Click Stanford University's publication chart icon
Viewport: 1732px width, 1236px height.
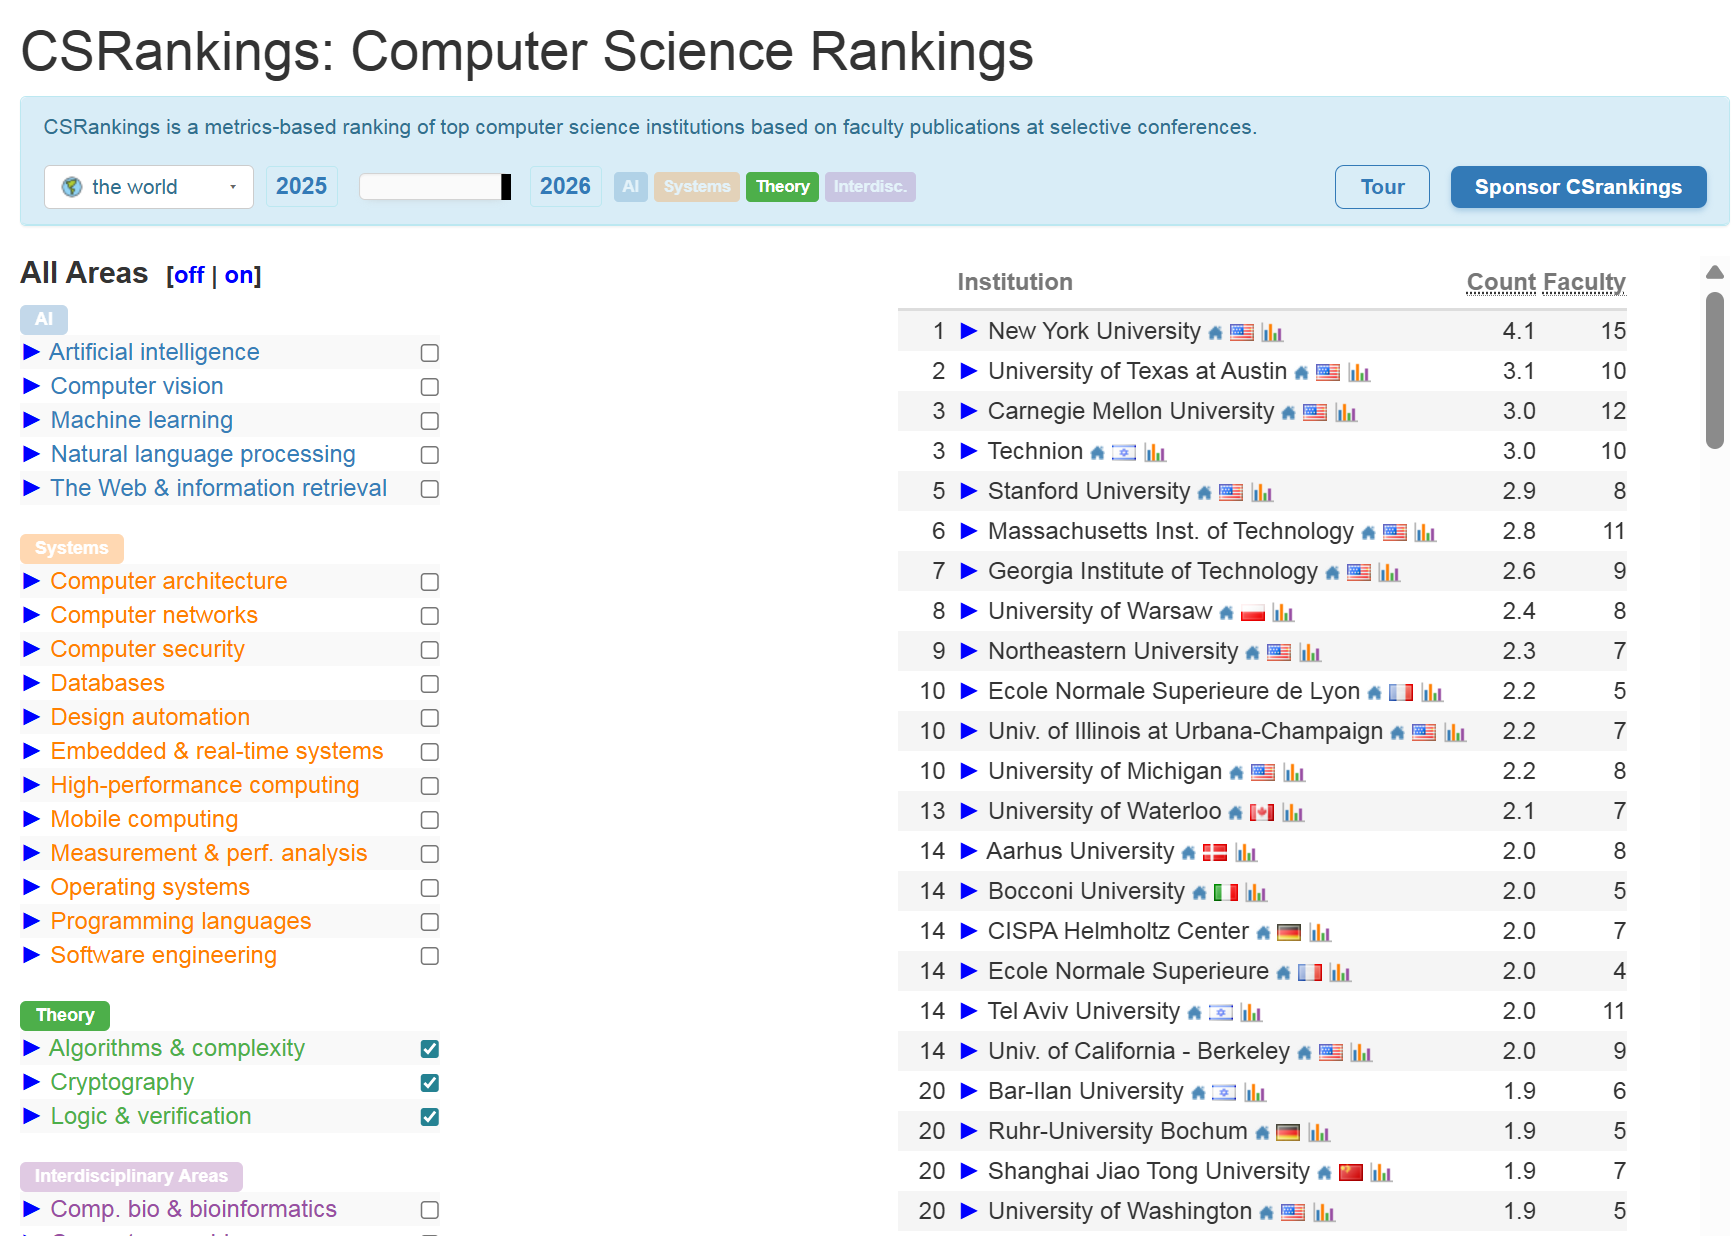(x=1262, y=493)
